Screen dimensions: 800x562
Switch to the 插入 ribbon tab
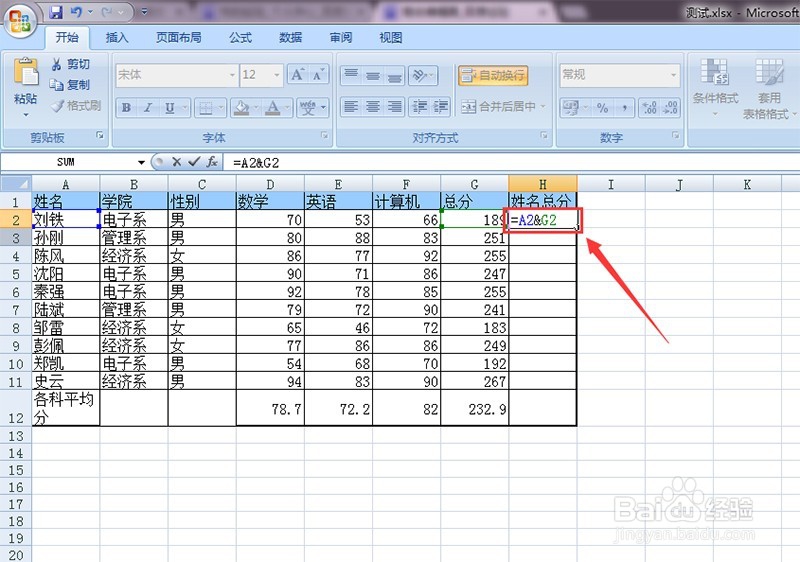[x=117, y=37]
